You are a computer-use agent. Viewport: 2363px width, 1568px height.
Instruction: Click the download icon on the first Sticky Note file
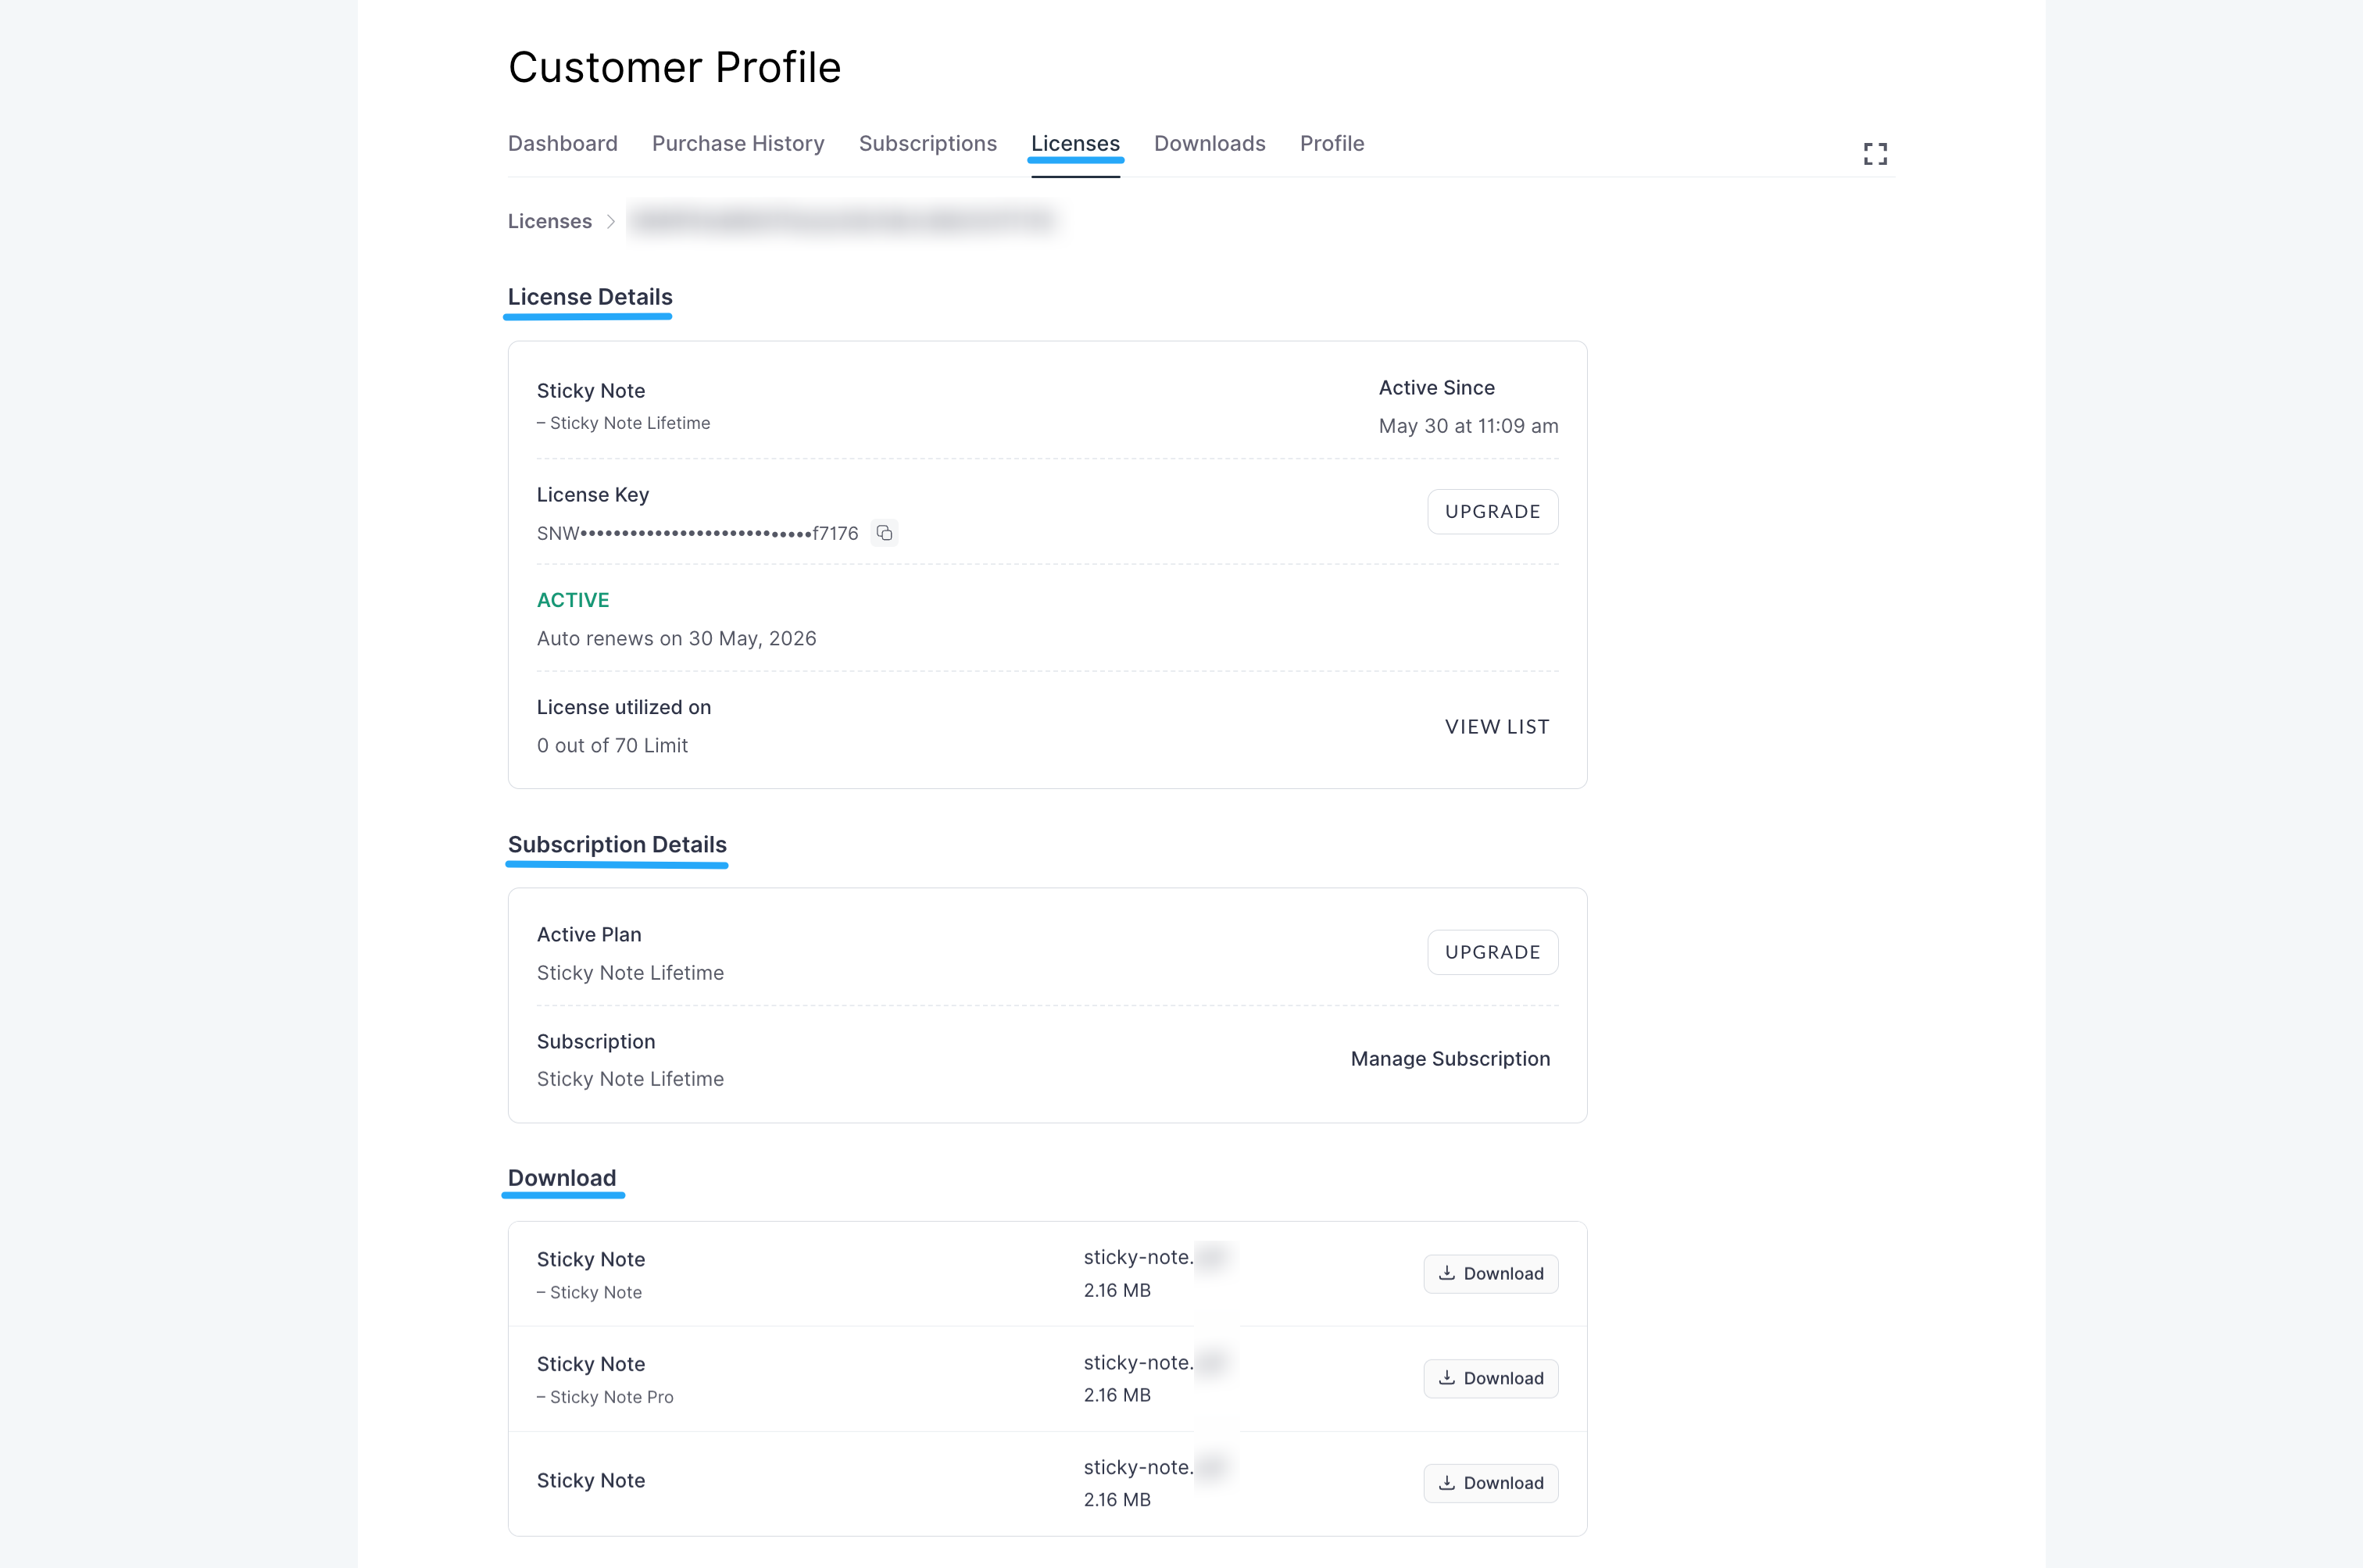(x=1447, y=1274)
